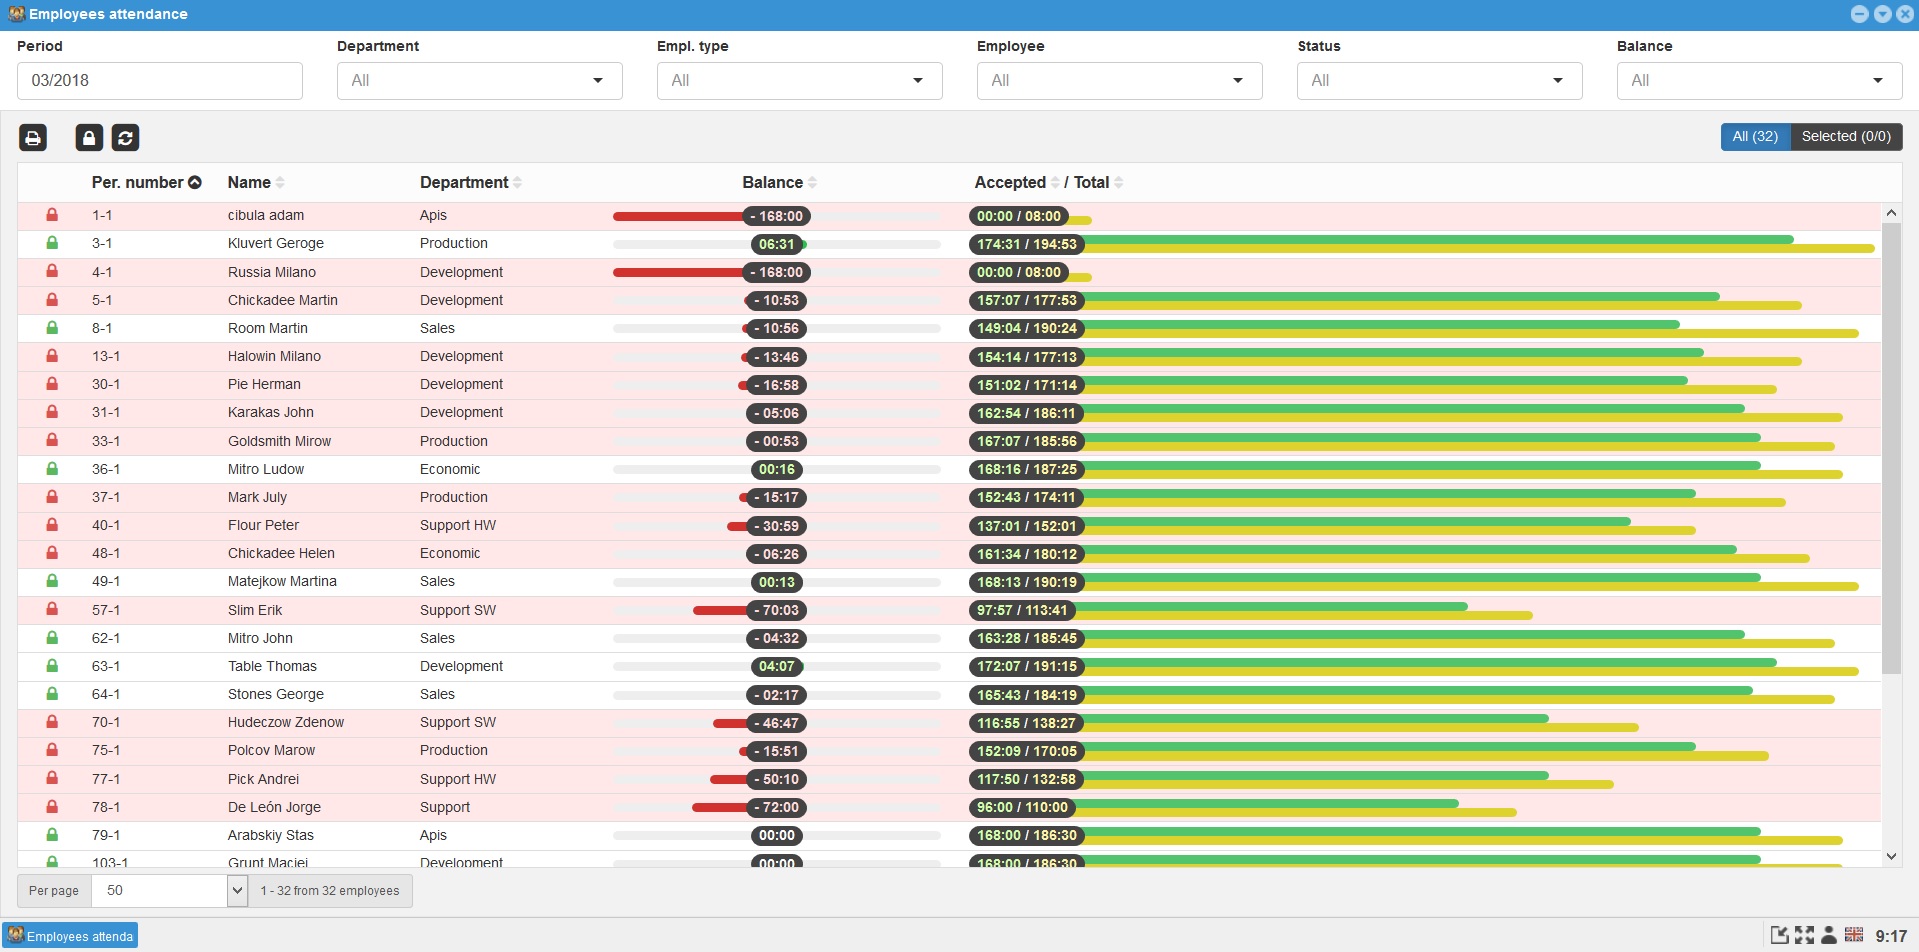Click the Support HW cell for Pick Andrei
Image resolution: width=1919 pixels, height=952 pixels.
pyautogui.click(x=458, y=779)
